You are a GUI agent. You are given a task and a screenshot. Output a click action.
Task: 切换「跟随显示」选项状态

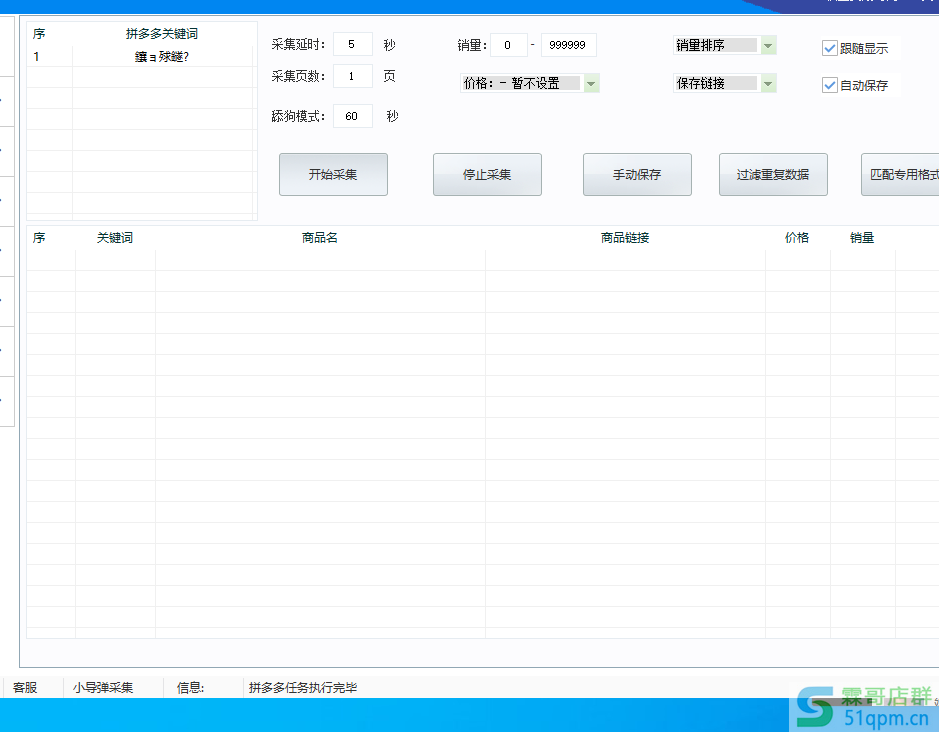829,47
